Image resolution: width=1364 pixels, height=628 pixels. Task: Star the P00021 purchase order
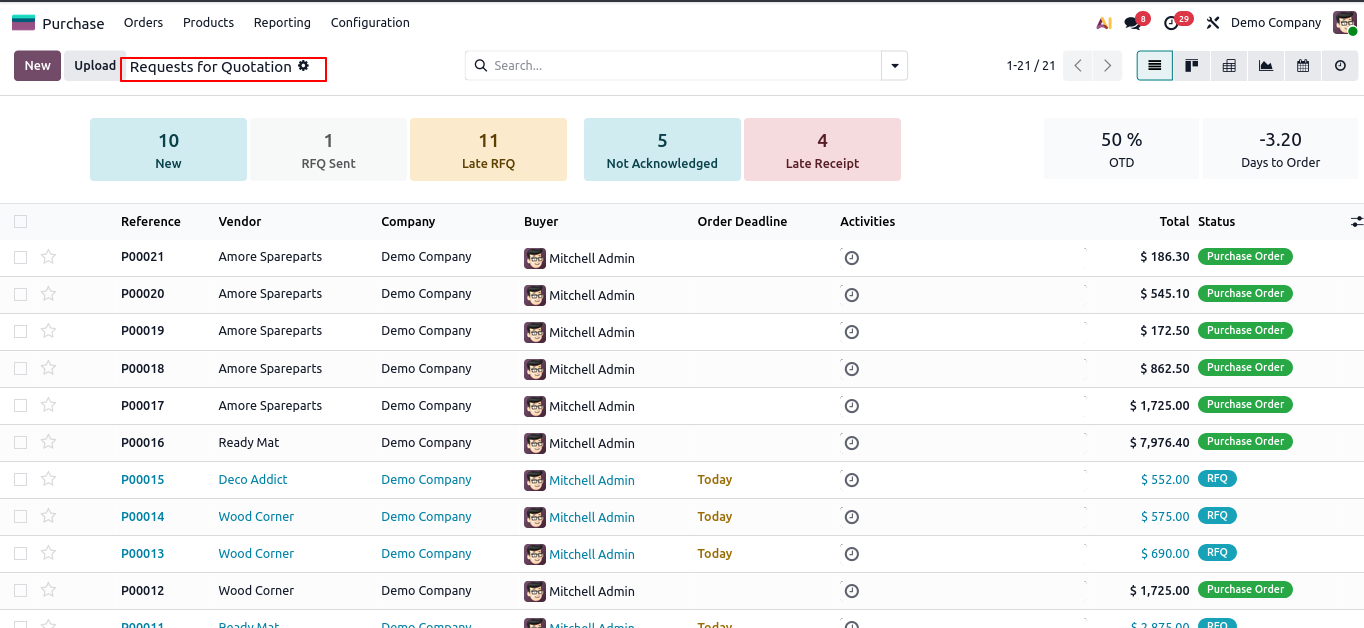(x=48, y=257)
